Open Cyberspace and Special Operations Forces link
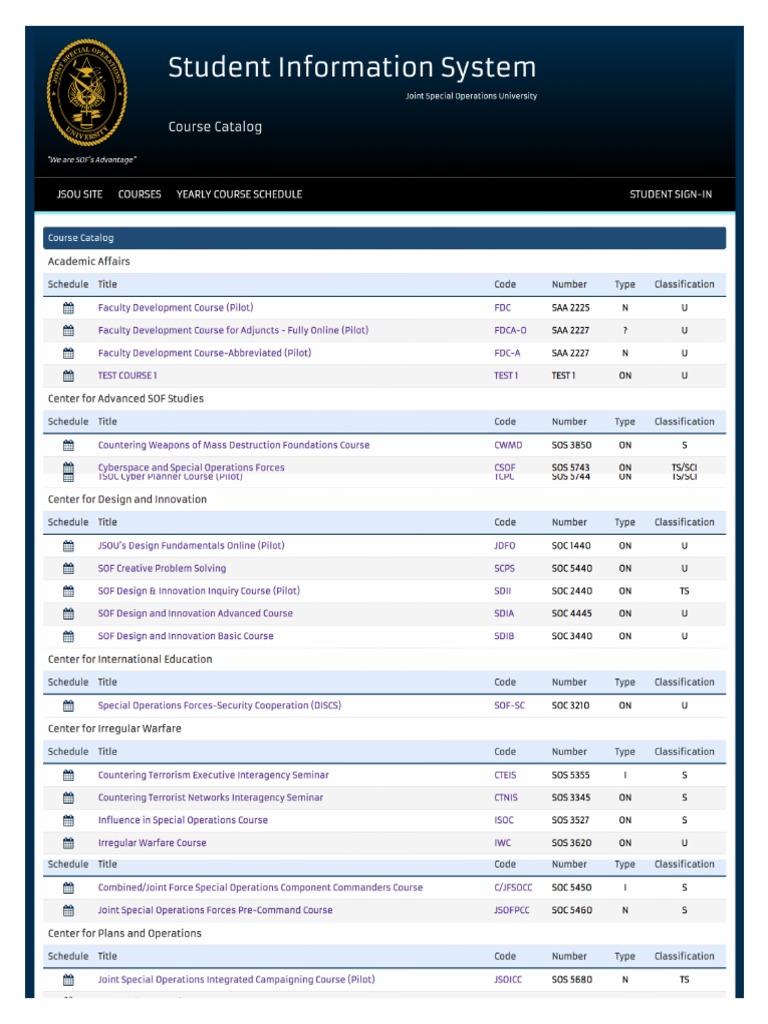The image size is (768, 1024). pyautogui.click(x=191, y=467)
